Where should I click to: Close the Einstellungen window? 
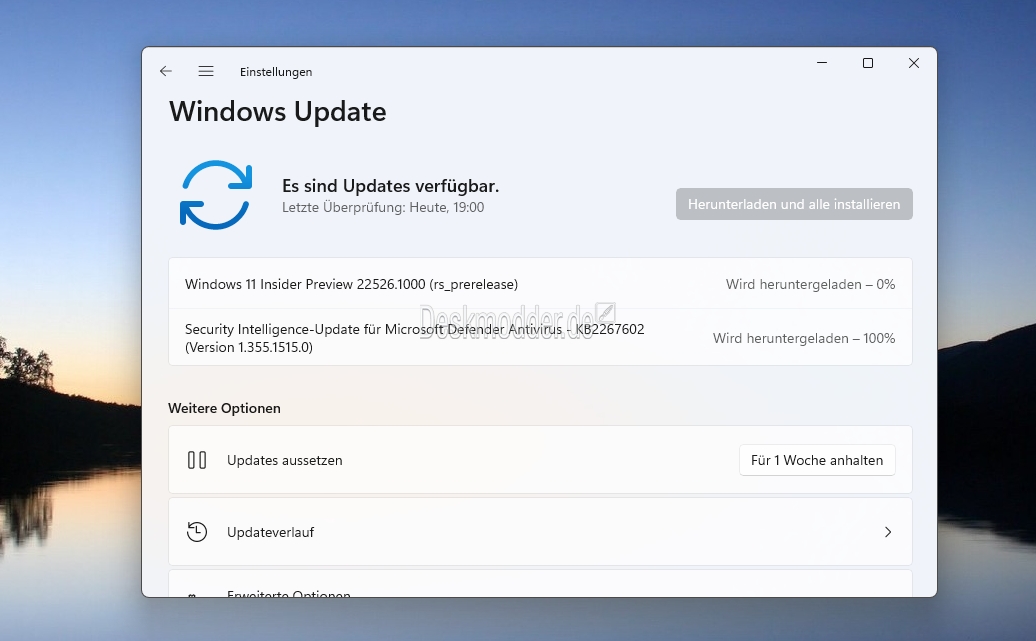[914, 63]
